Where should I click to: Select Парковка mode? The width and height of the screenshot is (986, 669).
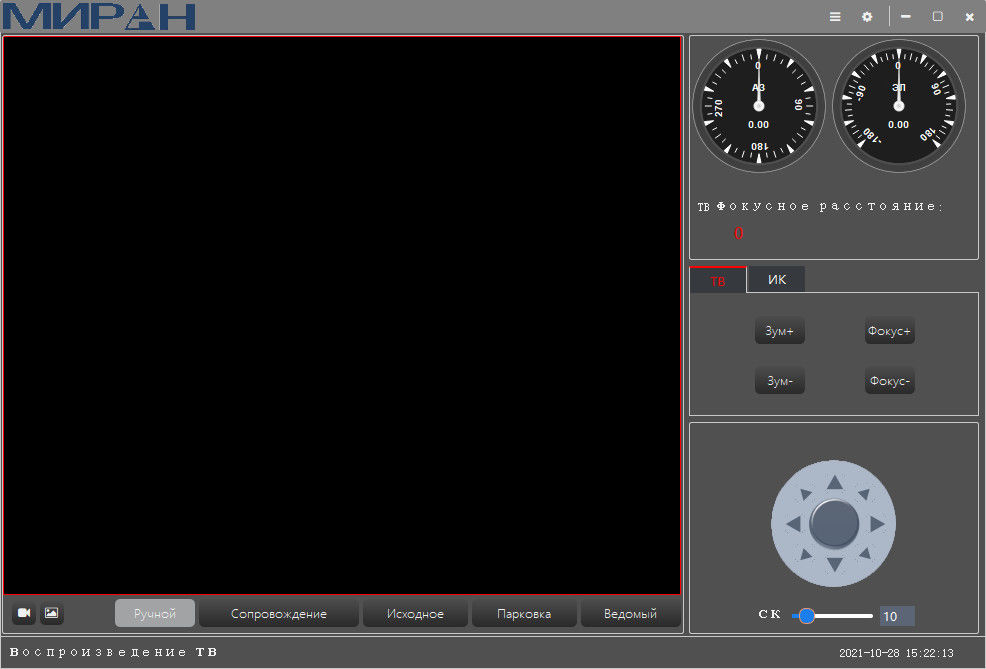click(x=524, y=614)
